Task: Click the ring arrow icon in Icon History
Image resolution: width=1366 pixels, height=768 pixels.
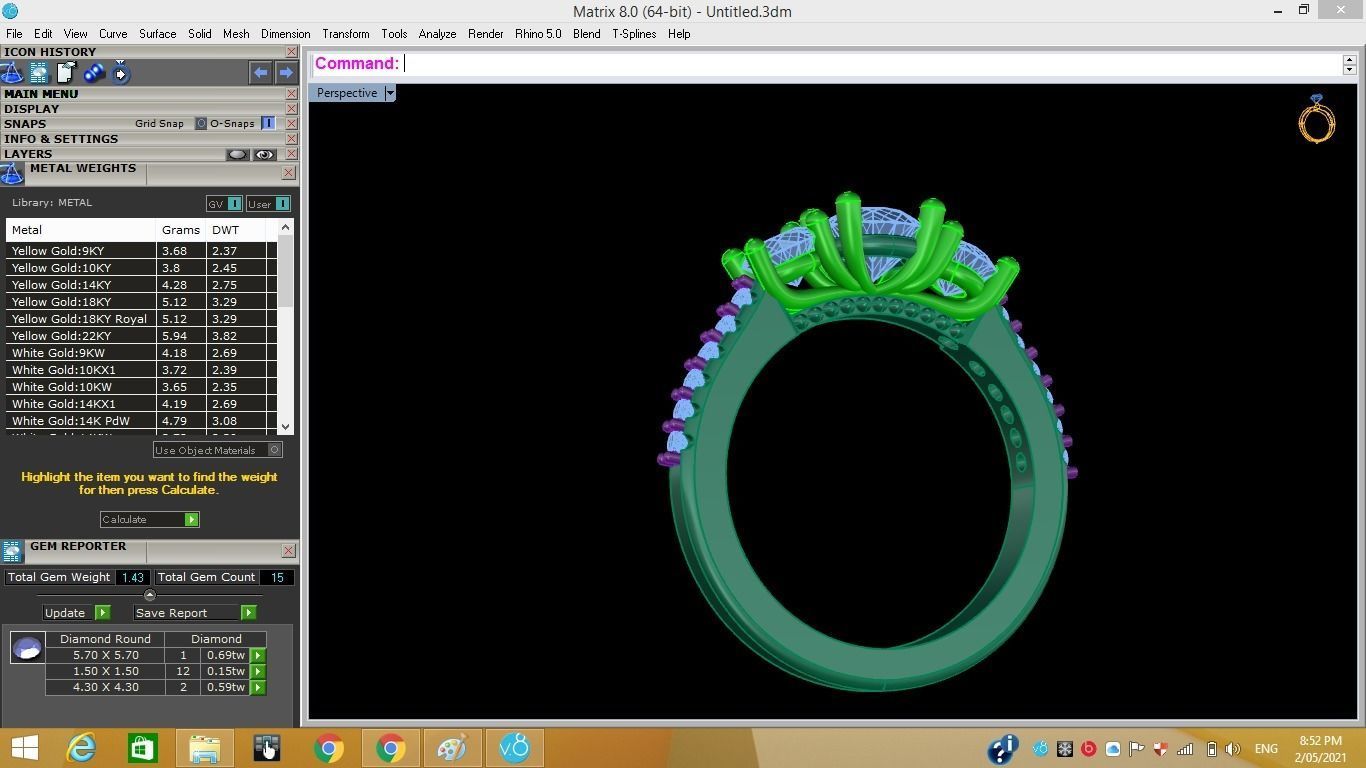Action: 121,73
